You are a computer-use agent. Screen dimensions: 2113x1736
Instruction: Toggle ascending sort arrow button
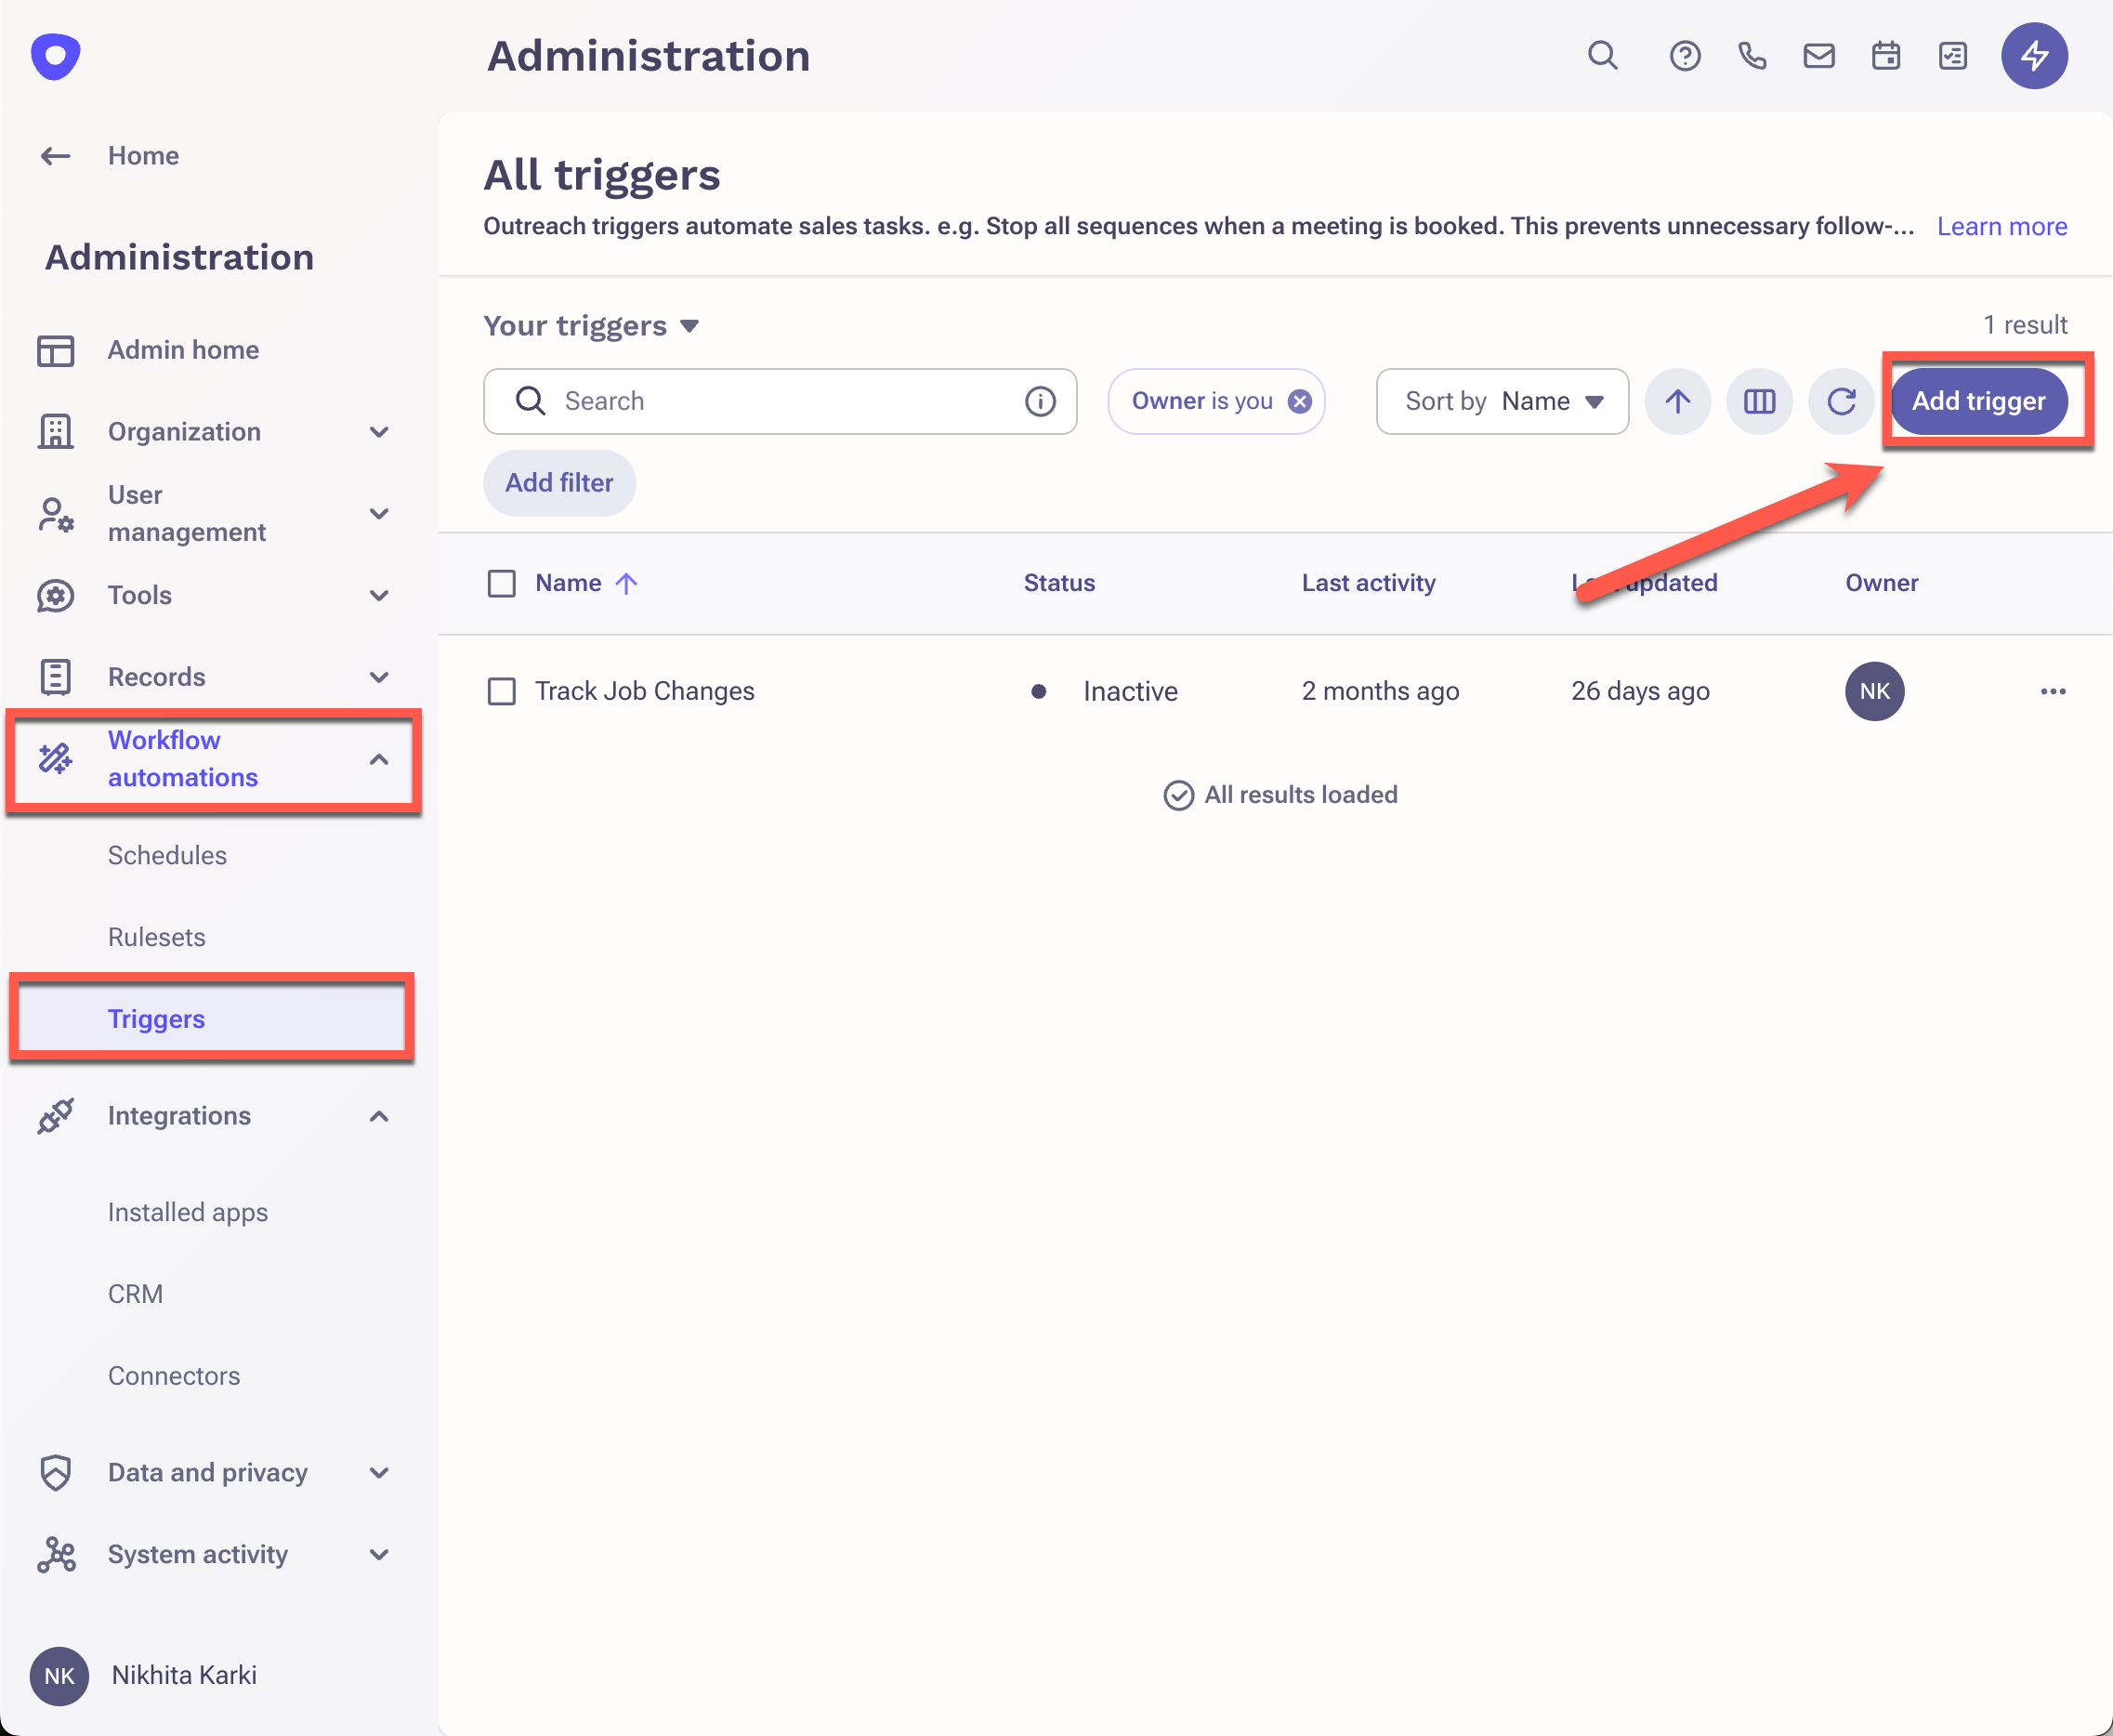1677,401
